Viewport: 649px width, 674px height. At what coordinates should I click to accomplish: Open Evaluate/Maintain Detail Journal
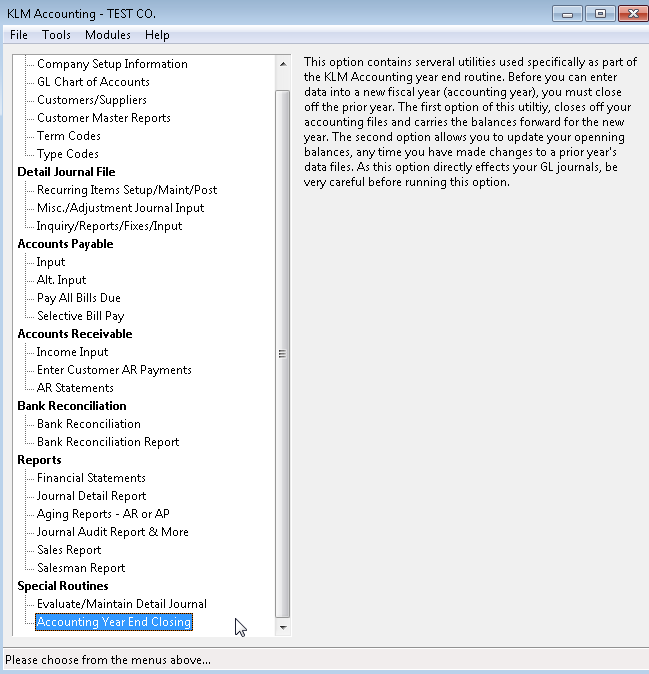tap(122, 604)
